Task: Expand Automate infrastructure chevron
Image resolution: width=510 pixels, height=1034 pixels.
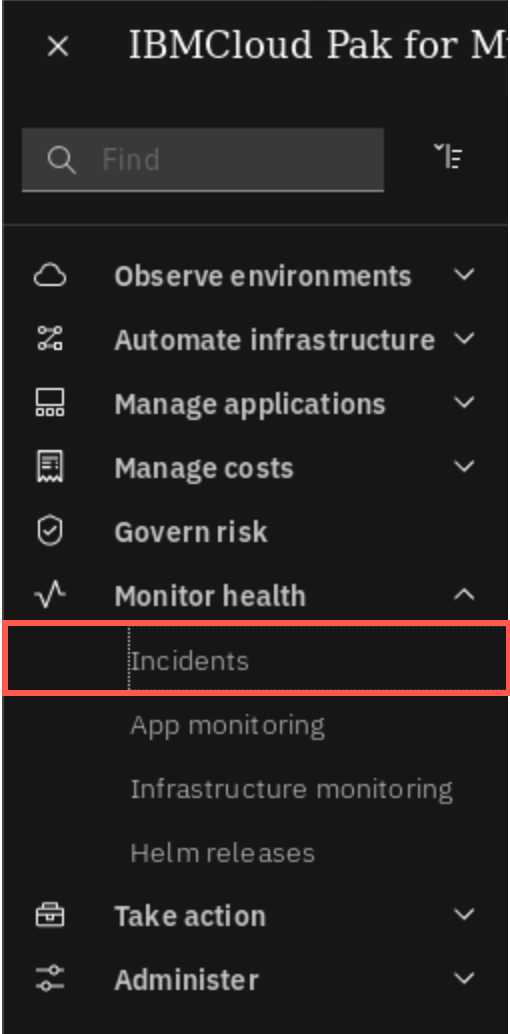Action: (464, 339)
